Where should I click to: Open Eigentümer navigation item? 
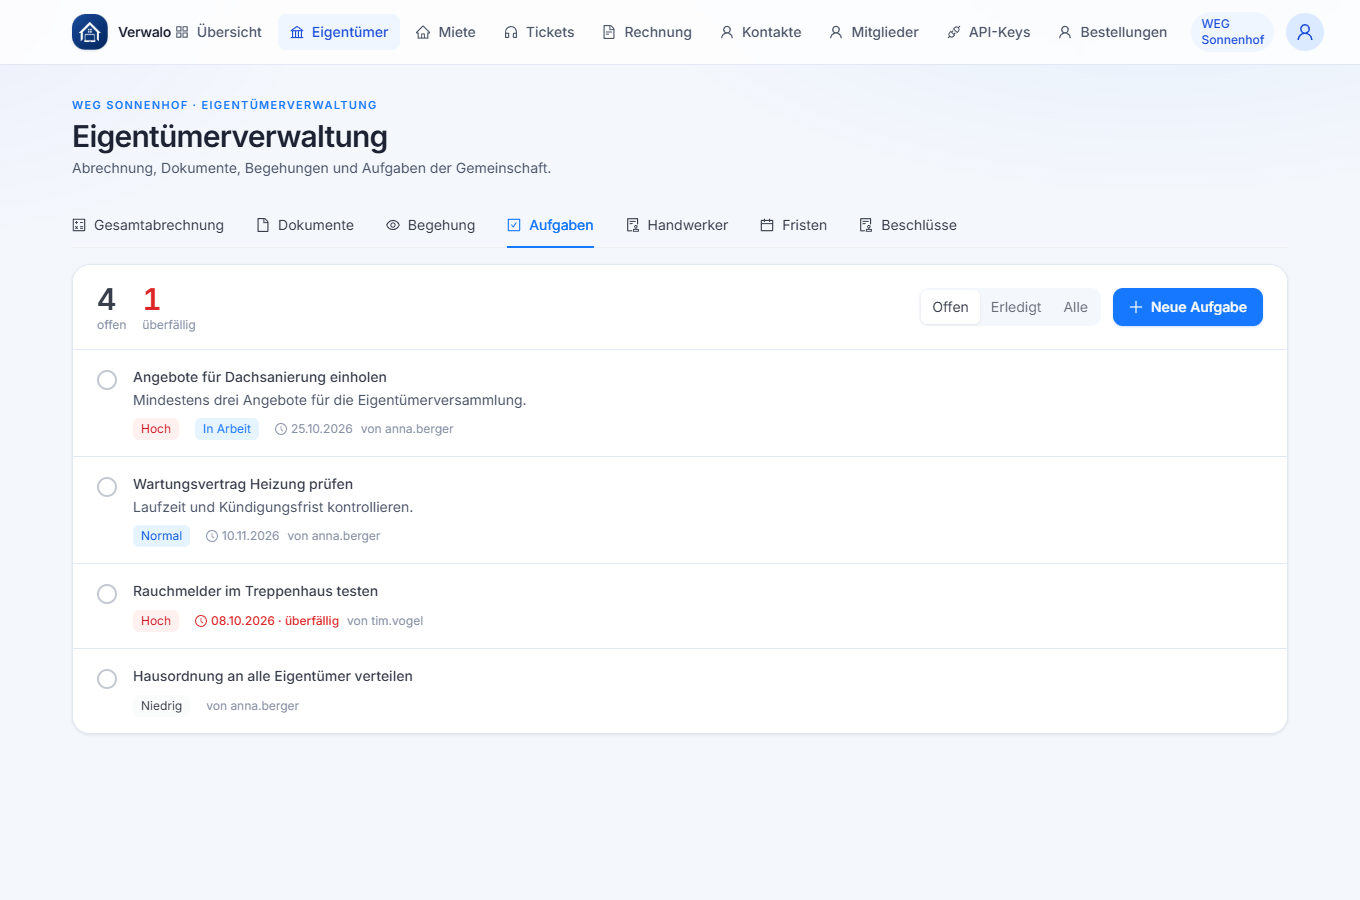click(x=339, y=32)
